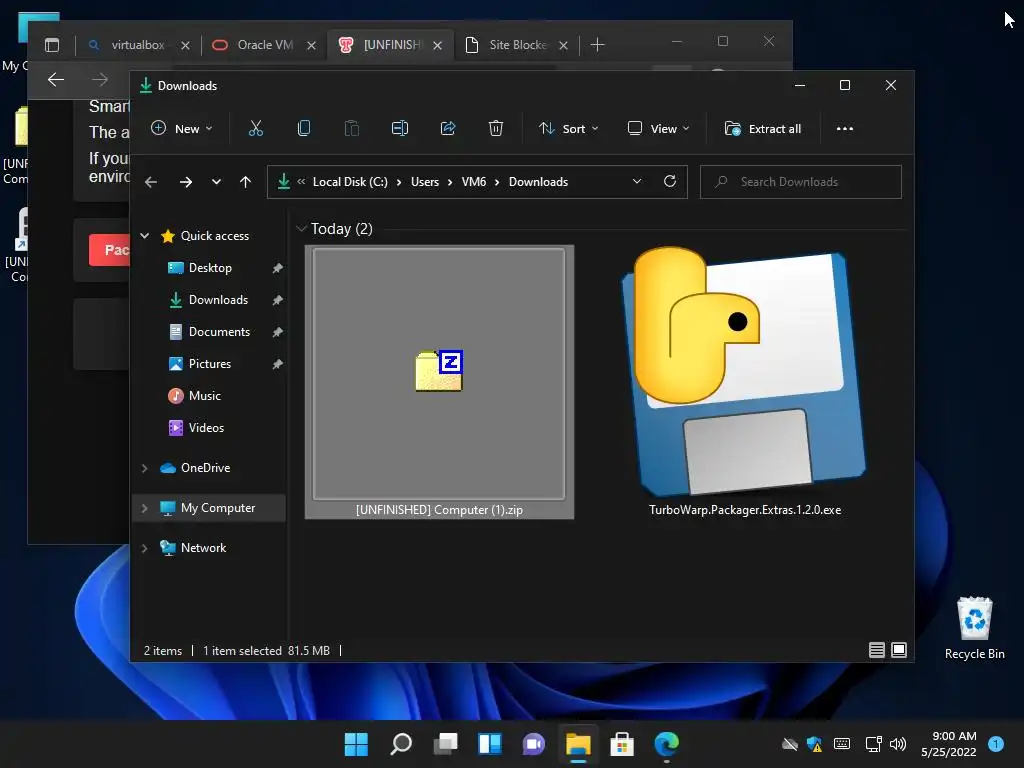Viewport: 1024px width, 768px height.
Task: Open address bar history dropdown
Action: click(x=637, y=182)
